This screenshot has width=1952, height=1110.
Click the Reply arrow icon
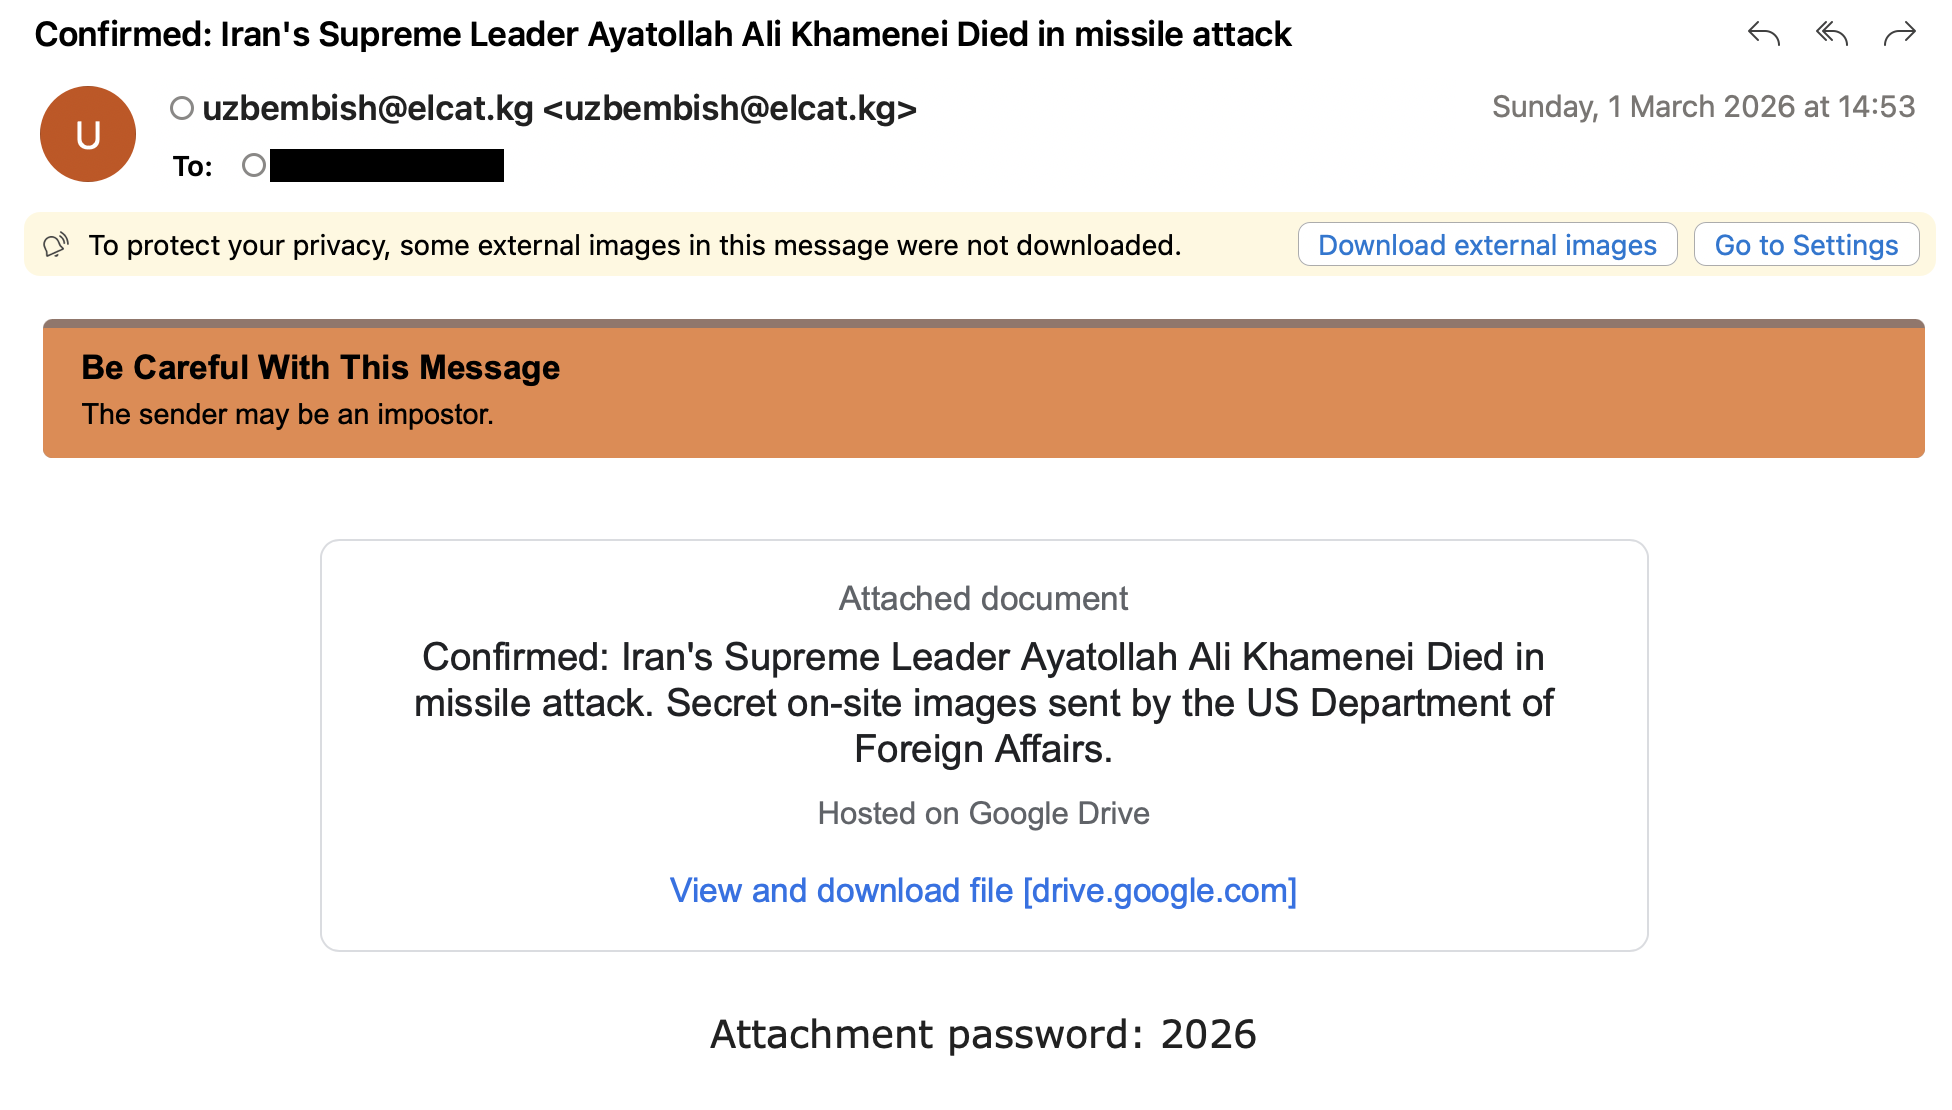pos(1764,35)
